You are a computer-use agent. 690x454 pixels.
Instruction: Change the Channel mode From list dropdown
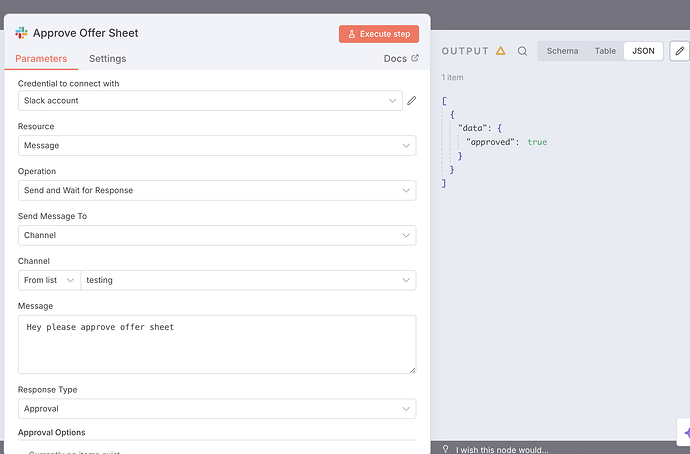tap(49, 280)
